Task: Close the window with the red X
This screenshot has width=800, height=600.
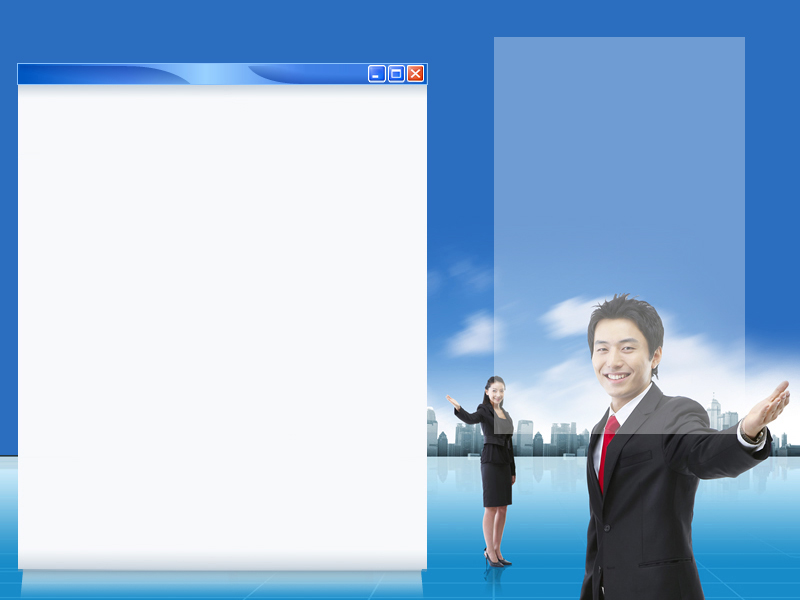Action: click(x=415, y=74)
